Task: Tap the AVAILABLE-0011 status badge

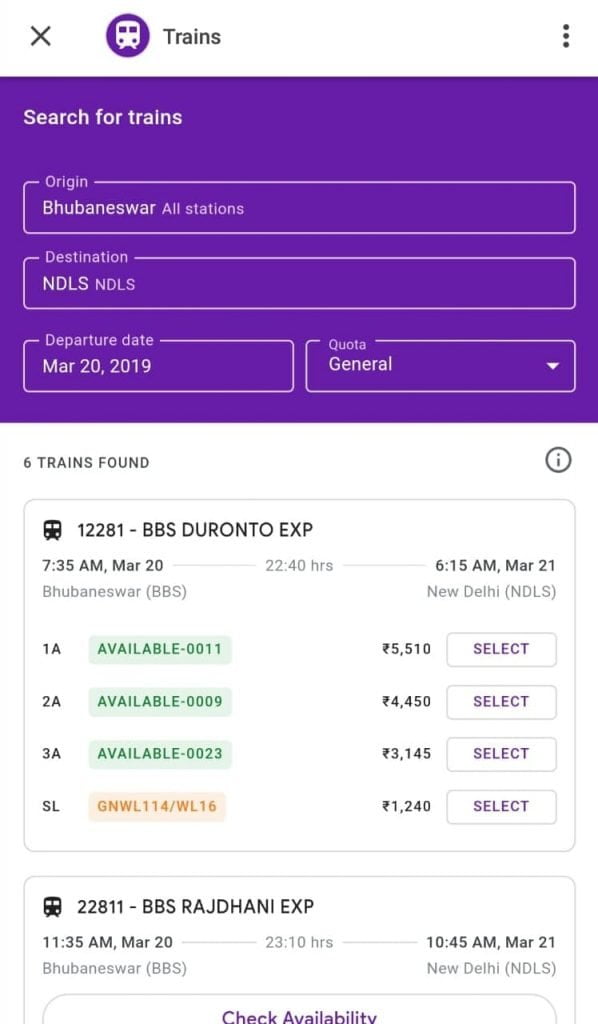Action: click(160, 649)
